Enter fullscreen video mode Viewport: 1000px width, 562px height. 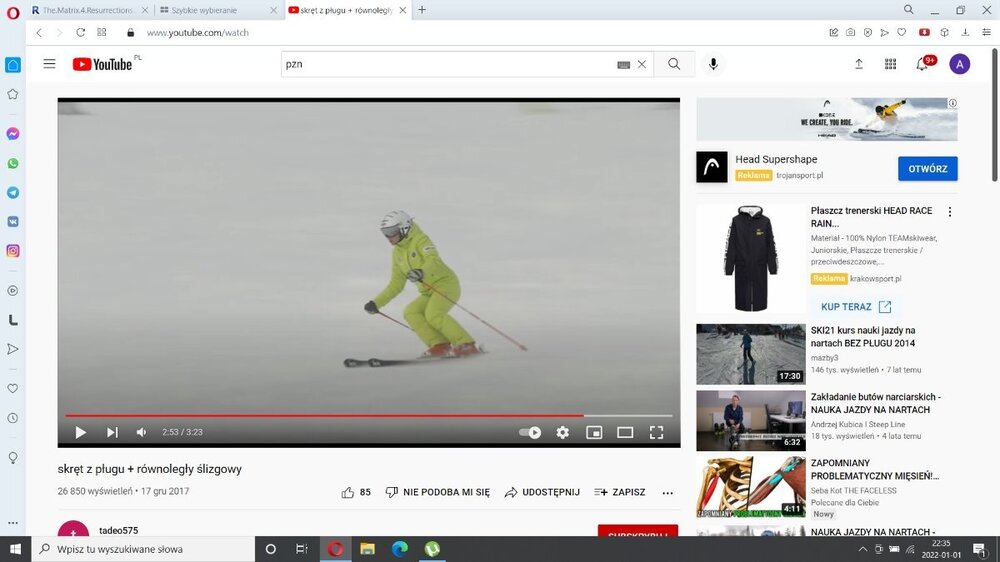coord(656,432)
